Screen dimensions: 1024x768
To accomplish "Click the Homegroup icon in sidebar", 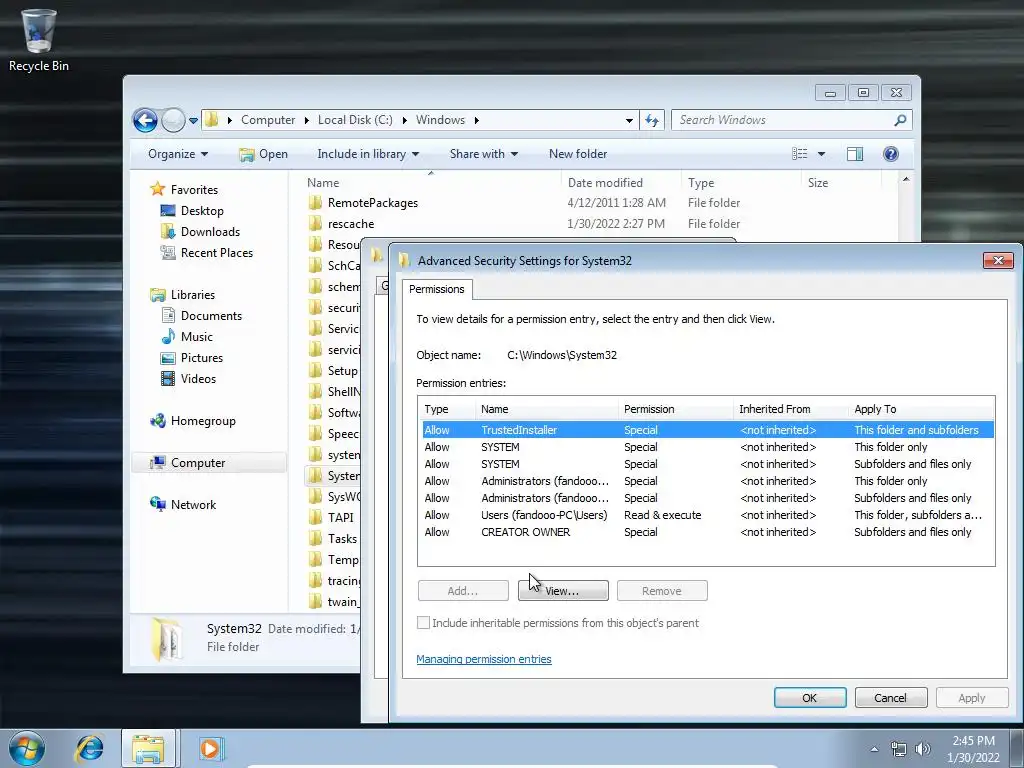I will [157, 421].
